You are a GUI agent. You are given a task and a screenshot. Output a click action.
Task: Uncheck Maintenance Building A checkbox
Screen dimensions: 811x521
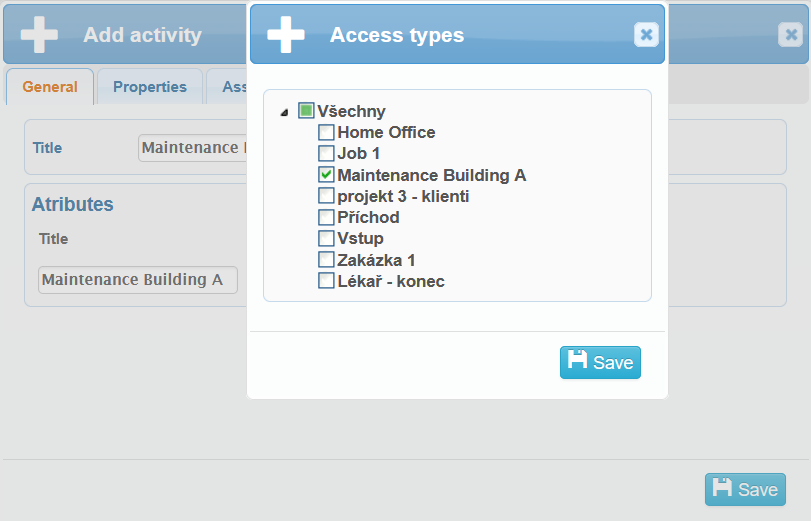[326, 174]
